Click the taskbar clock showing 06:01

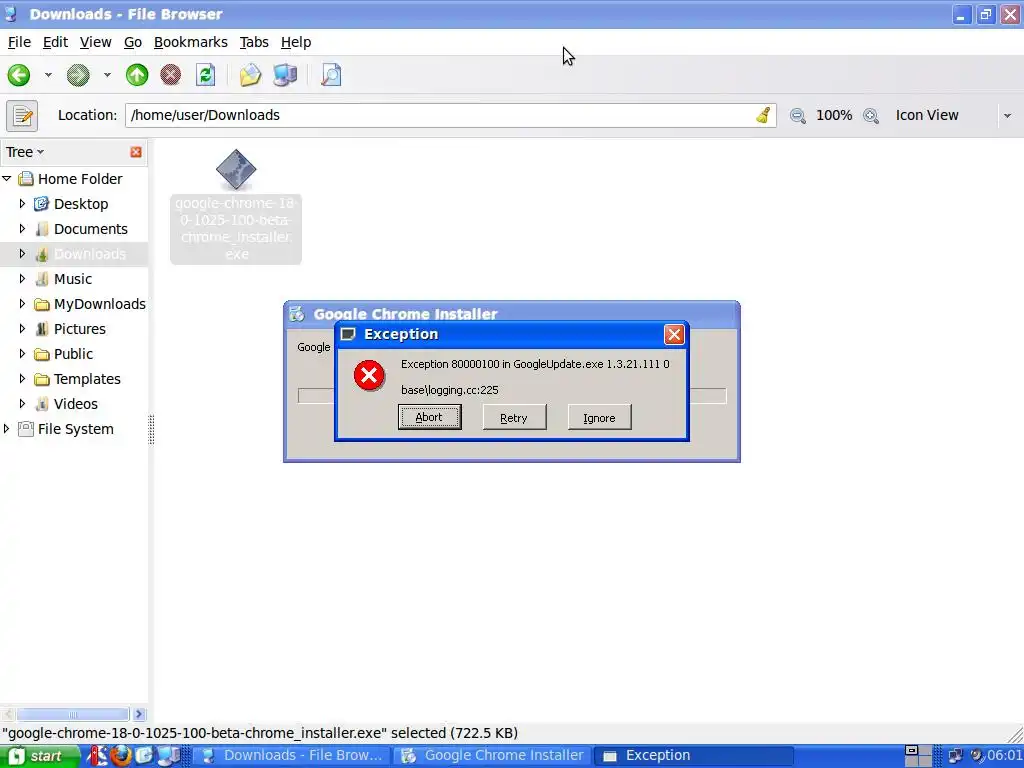(x=1004, y=756)
